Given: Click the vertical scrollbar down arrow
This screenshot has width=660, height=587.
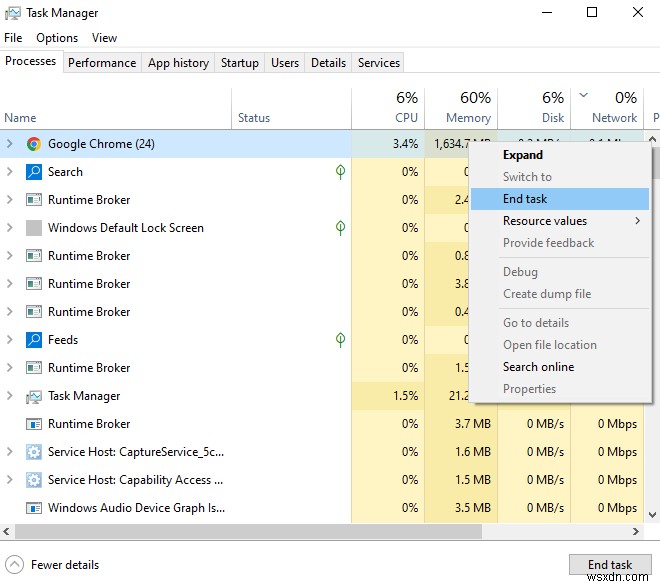Looking at the screenshot, I should click(x=652, y=515).
